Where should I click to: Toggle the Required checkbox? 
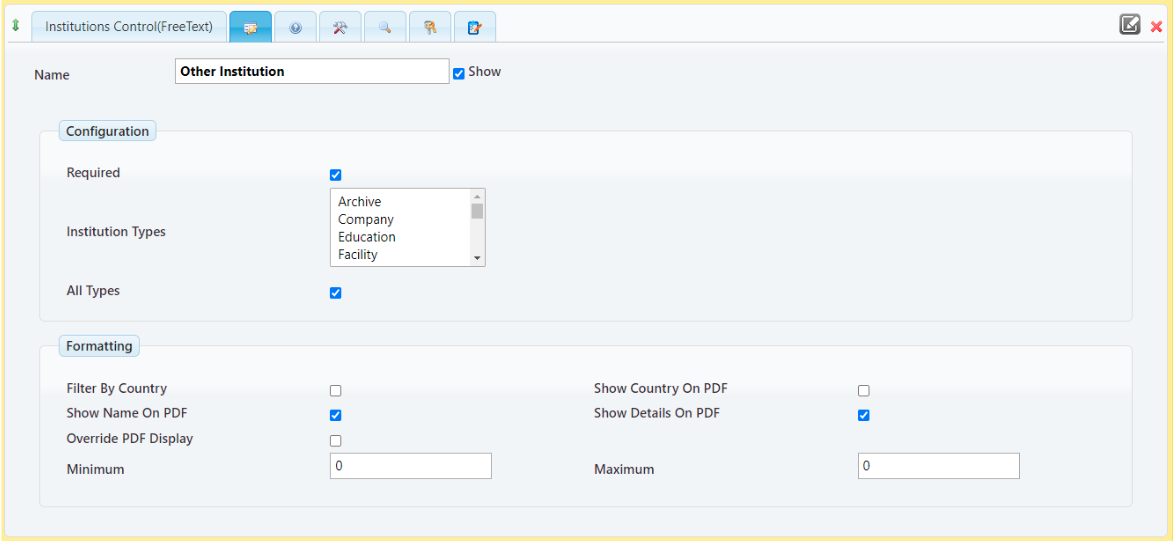coord(336,175)
